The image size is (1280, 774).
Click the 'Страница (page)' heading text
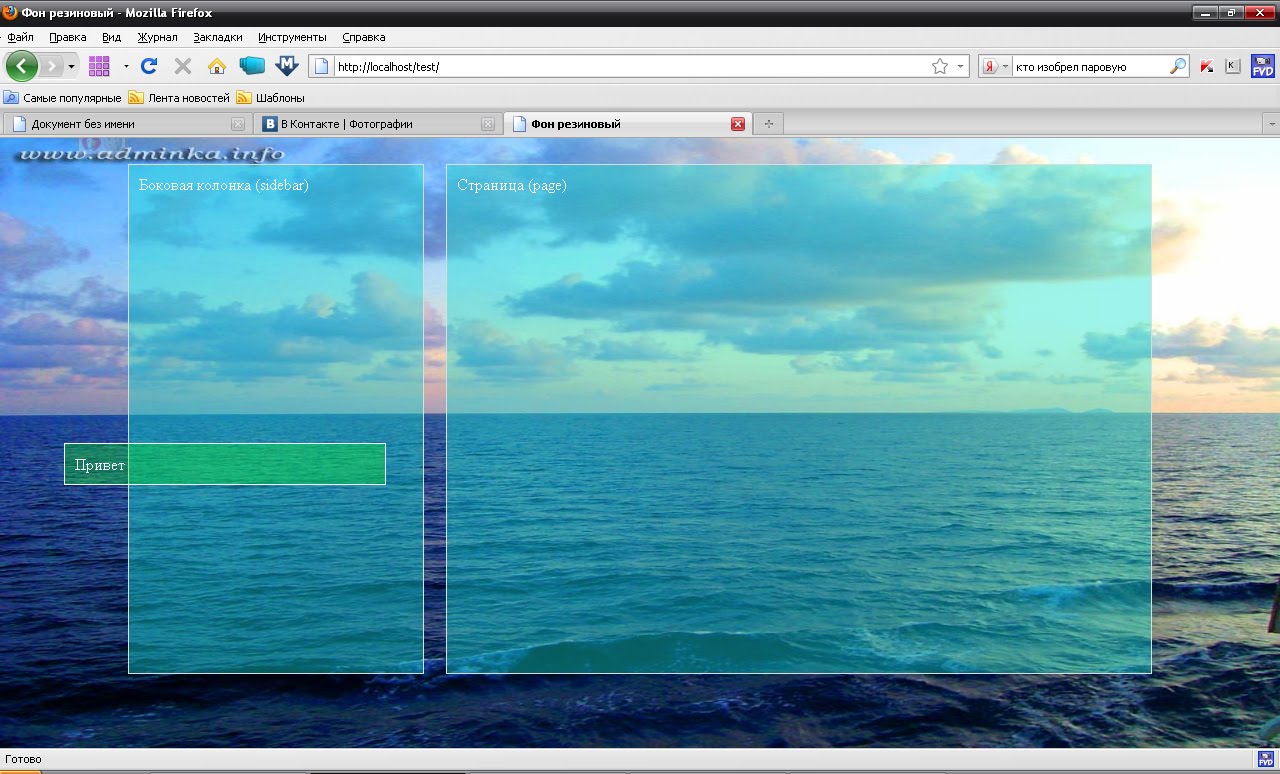512,185
